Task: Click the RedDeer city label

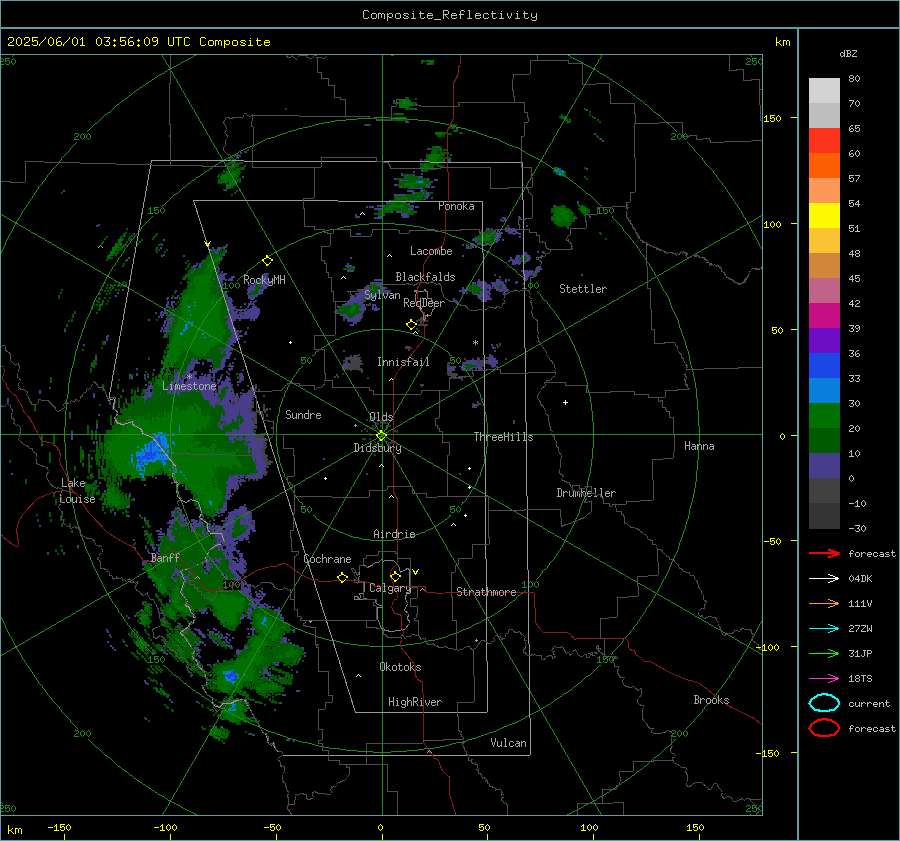Action: click(x=424, y=303)
